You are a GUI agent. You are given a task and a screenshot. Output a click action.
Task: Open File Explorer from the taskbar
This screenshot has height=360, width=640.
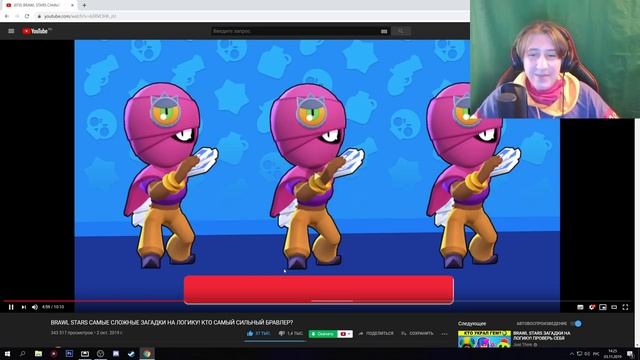(x=38, y=354)
